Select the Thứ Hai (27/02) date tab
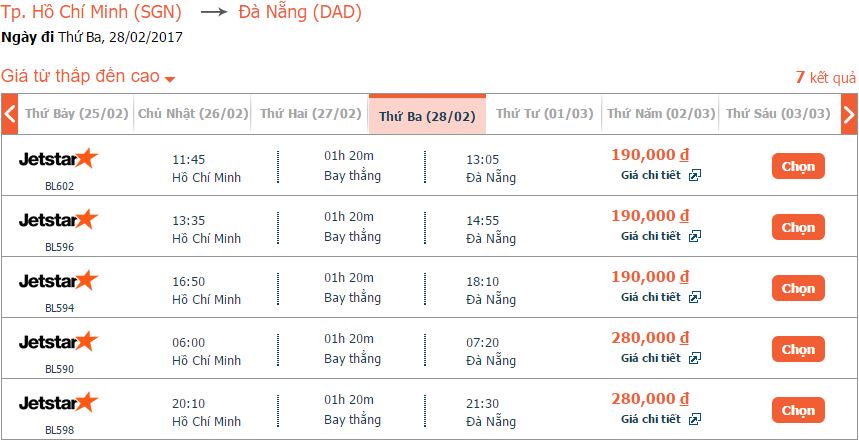This screenshot has width=859, height=440. coord(310,114)
